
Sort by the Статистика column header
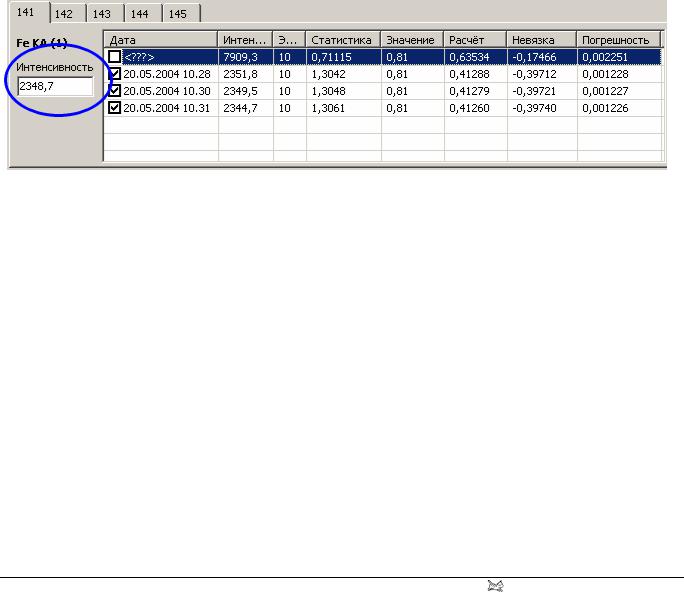343,40
